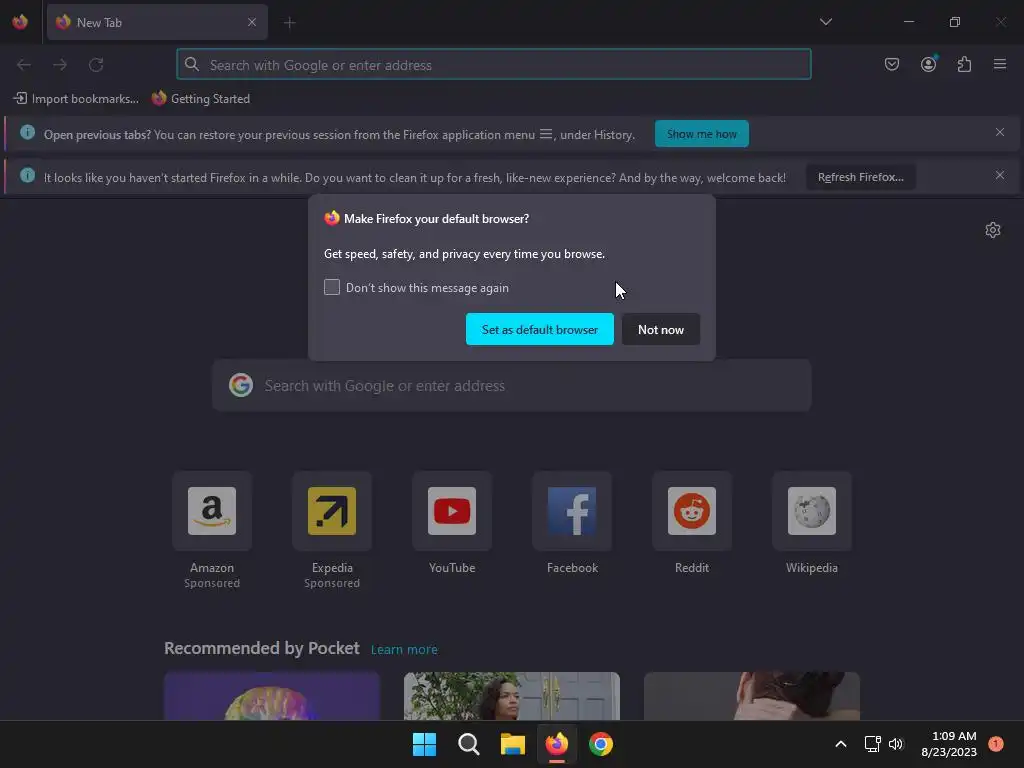Focus the top address bar
Viewport: 1024px width, 768px height.
tap(494, 65)
